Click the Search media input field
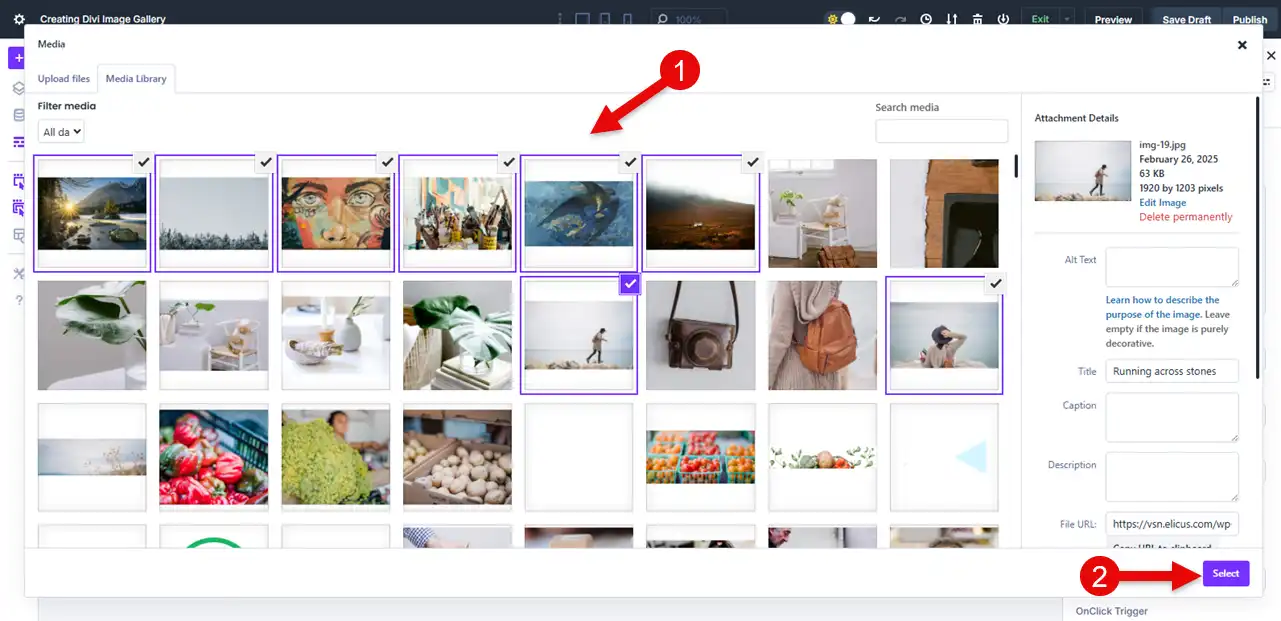The height and width of the screenshot is (621, 1281). coord(941,131)
